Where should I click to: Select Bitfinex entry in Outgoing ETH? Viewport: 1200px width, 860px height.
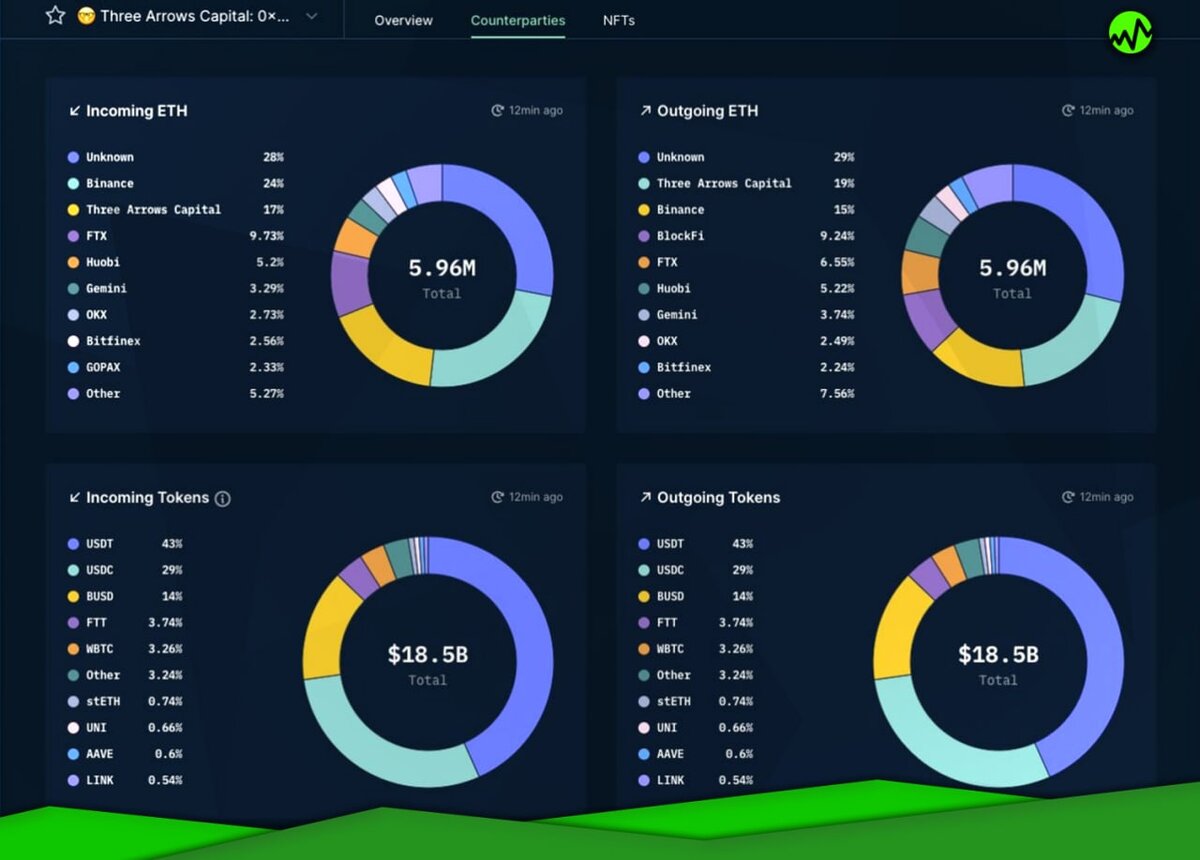[746, 367]
